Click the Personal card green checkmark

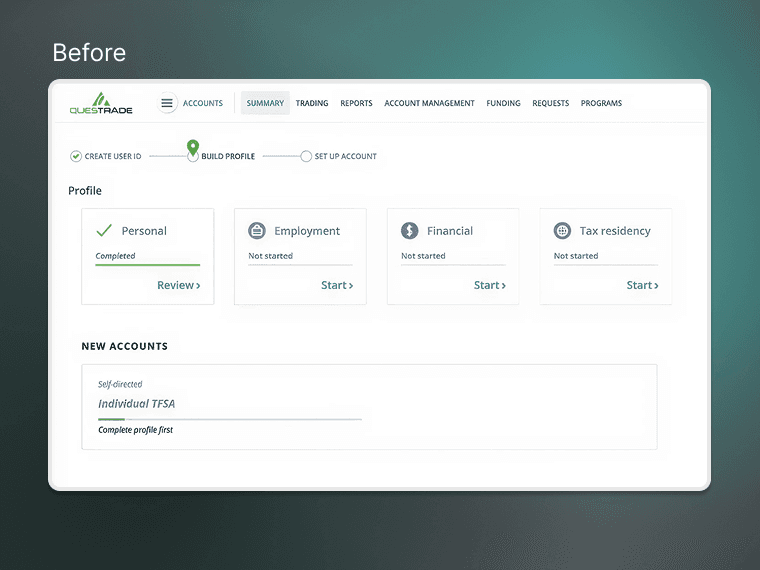coord(104,230)
